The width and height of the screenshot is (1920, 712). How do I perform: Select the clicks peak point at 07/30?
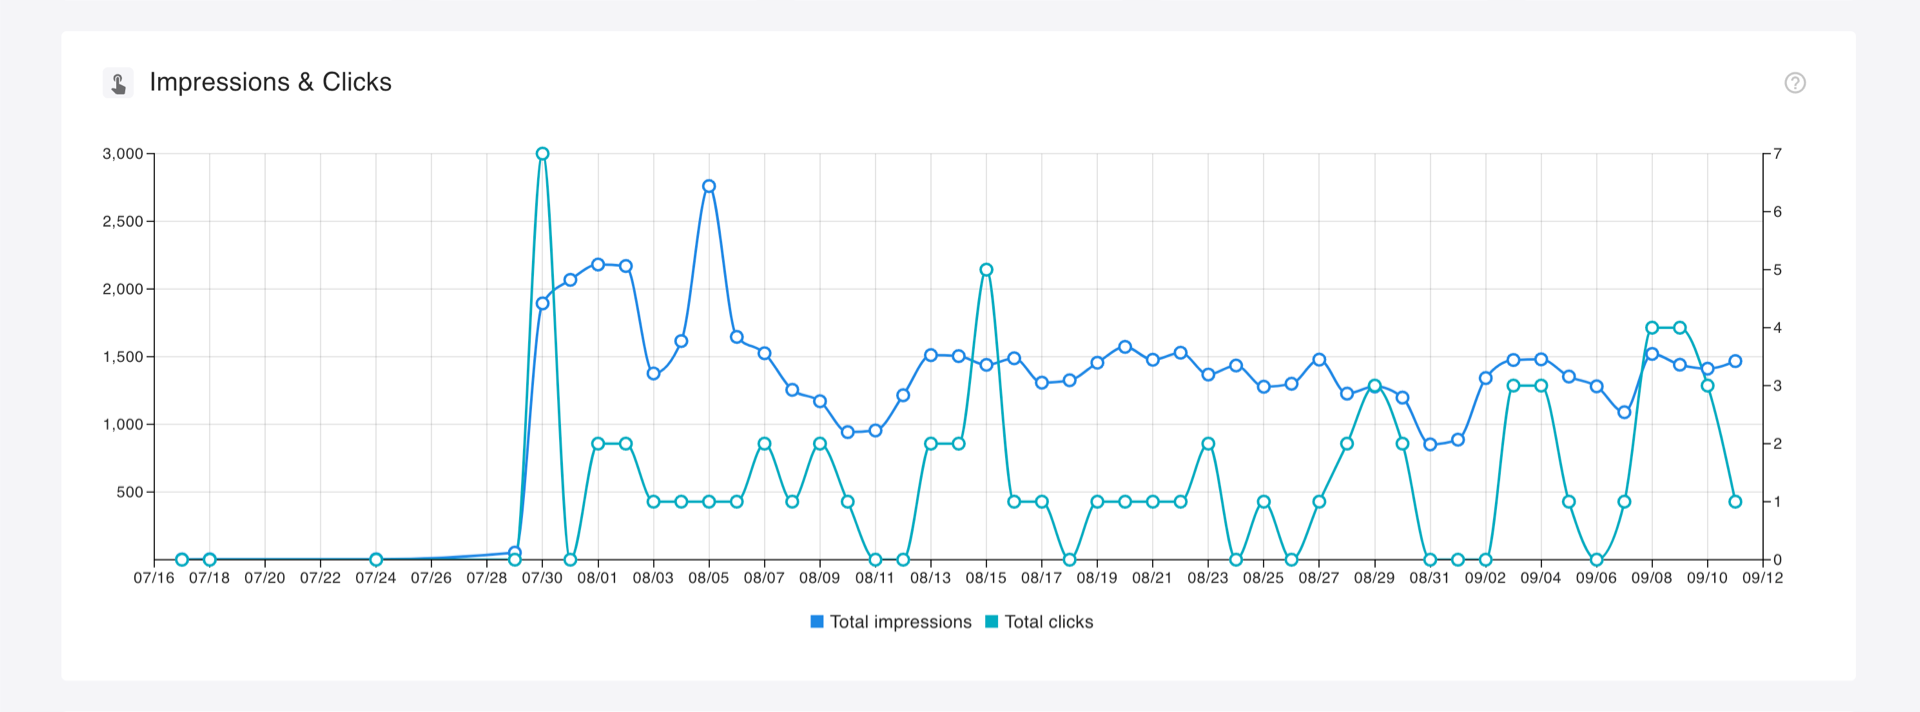(542, 154)
